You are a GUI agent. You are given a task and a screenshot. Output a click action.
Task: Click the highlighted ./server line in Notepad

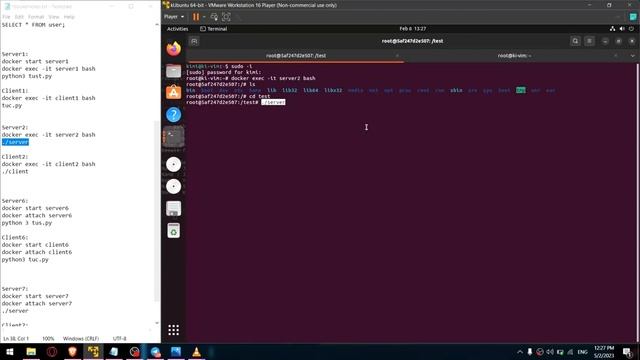[x=15, y=142]
